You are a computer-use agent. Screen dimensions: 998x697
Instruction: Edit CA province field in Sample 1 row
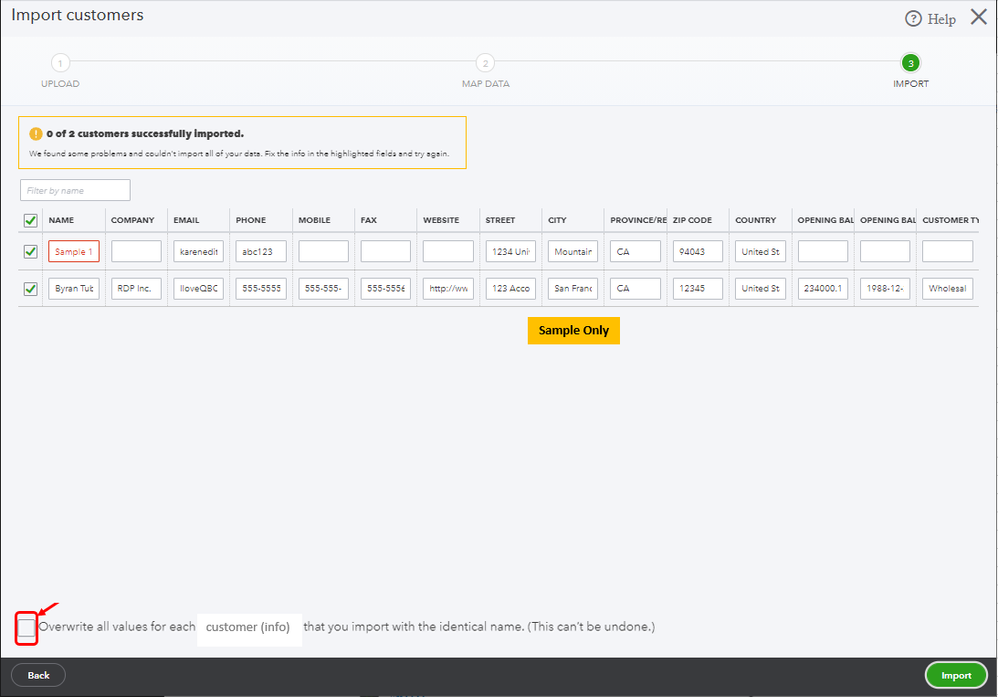pos(635,251)
